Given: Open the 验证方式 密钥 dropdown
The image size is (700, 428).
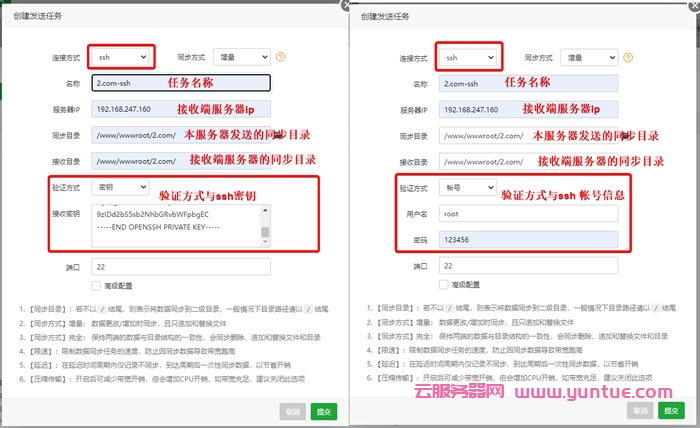Looking at the screenshot, I should click(x=119, y=187).
